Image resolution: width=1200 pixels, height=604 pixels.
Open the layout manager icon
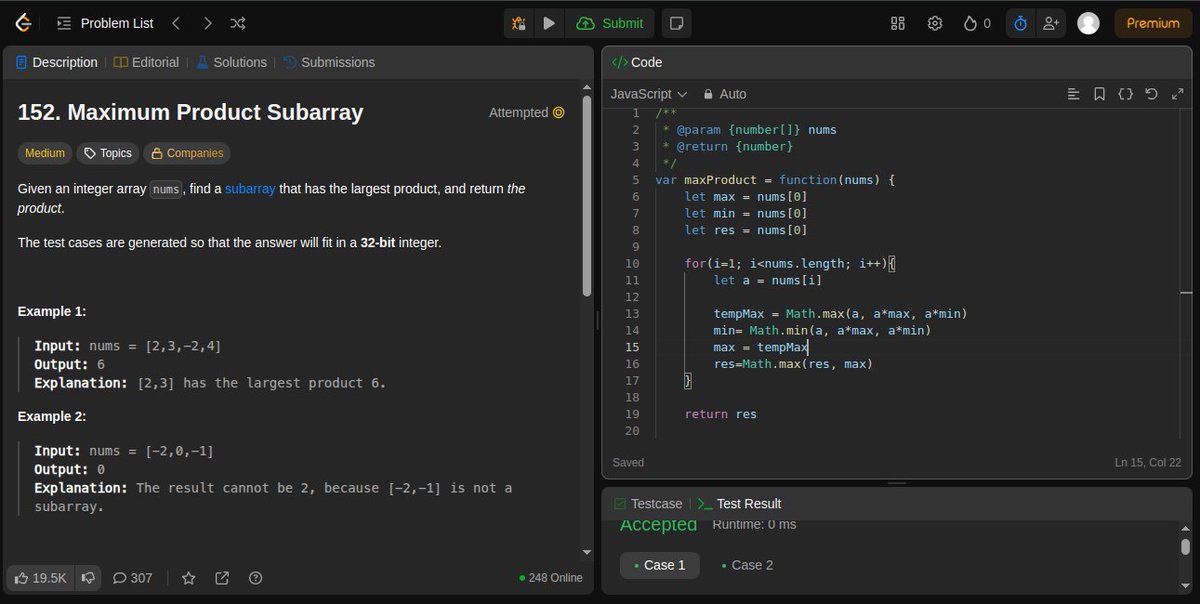898,23
